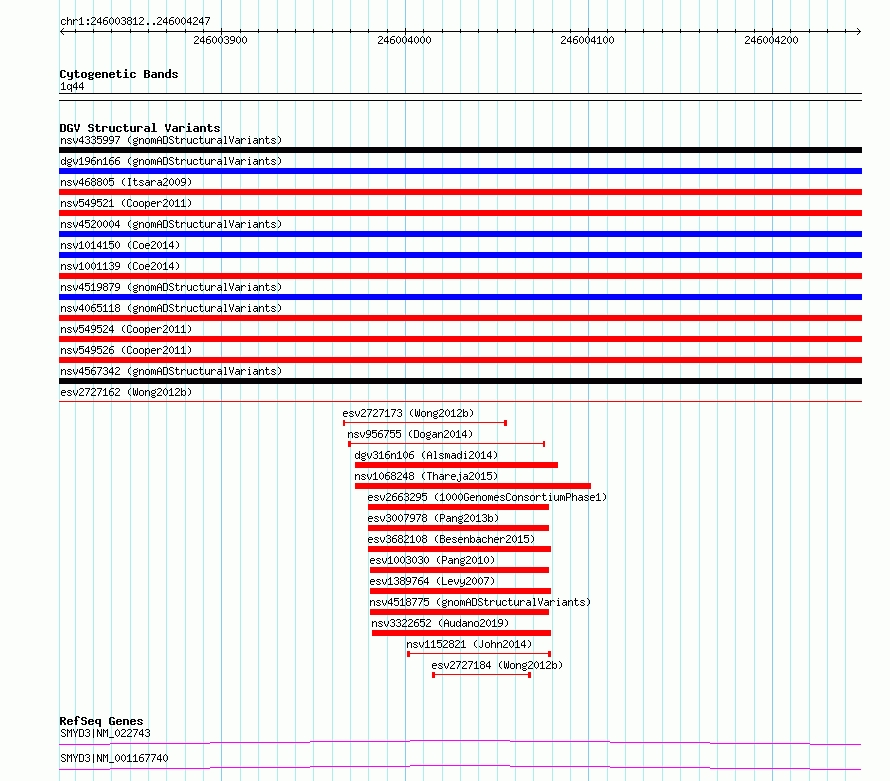Click the black bar under nsv4567342
This screenshot has width=890, height=781.
pos(460,381)
